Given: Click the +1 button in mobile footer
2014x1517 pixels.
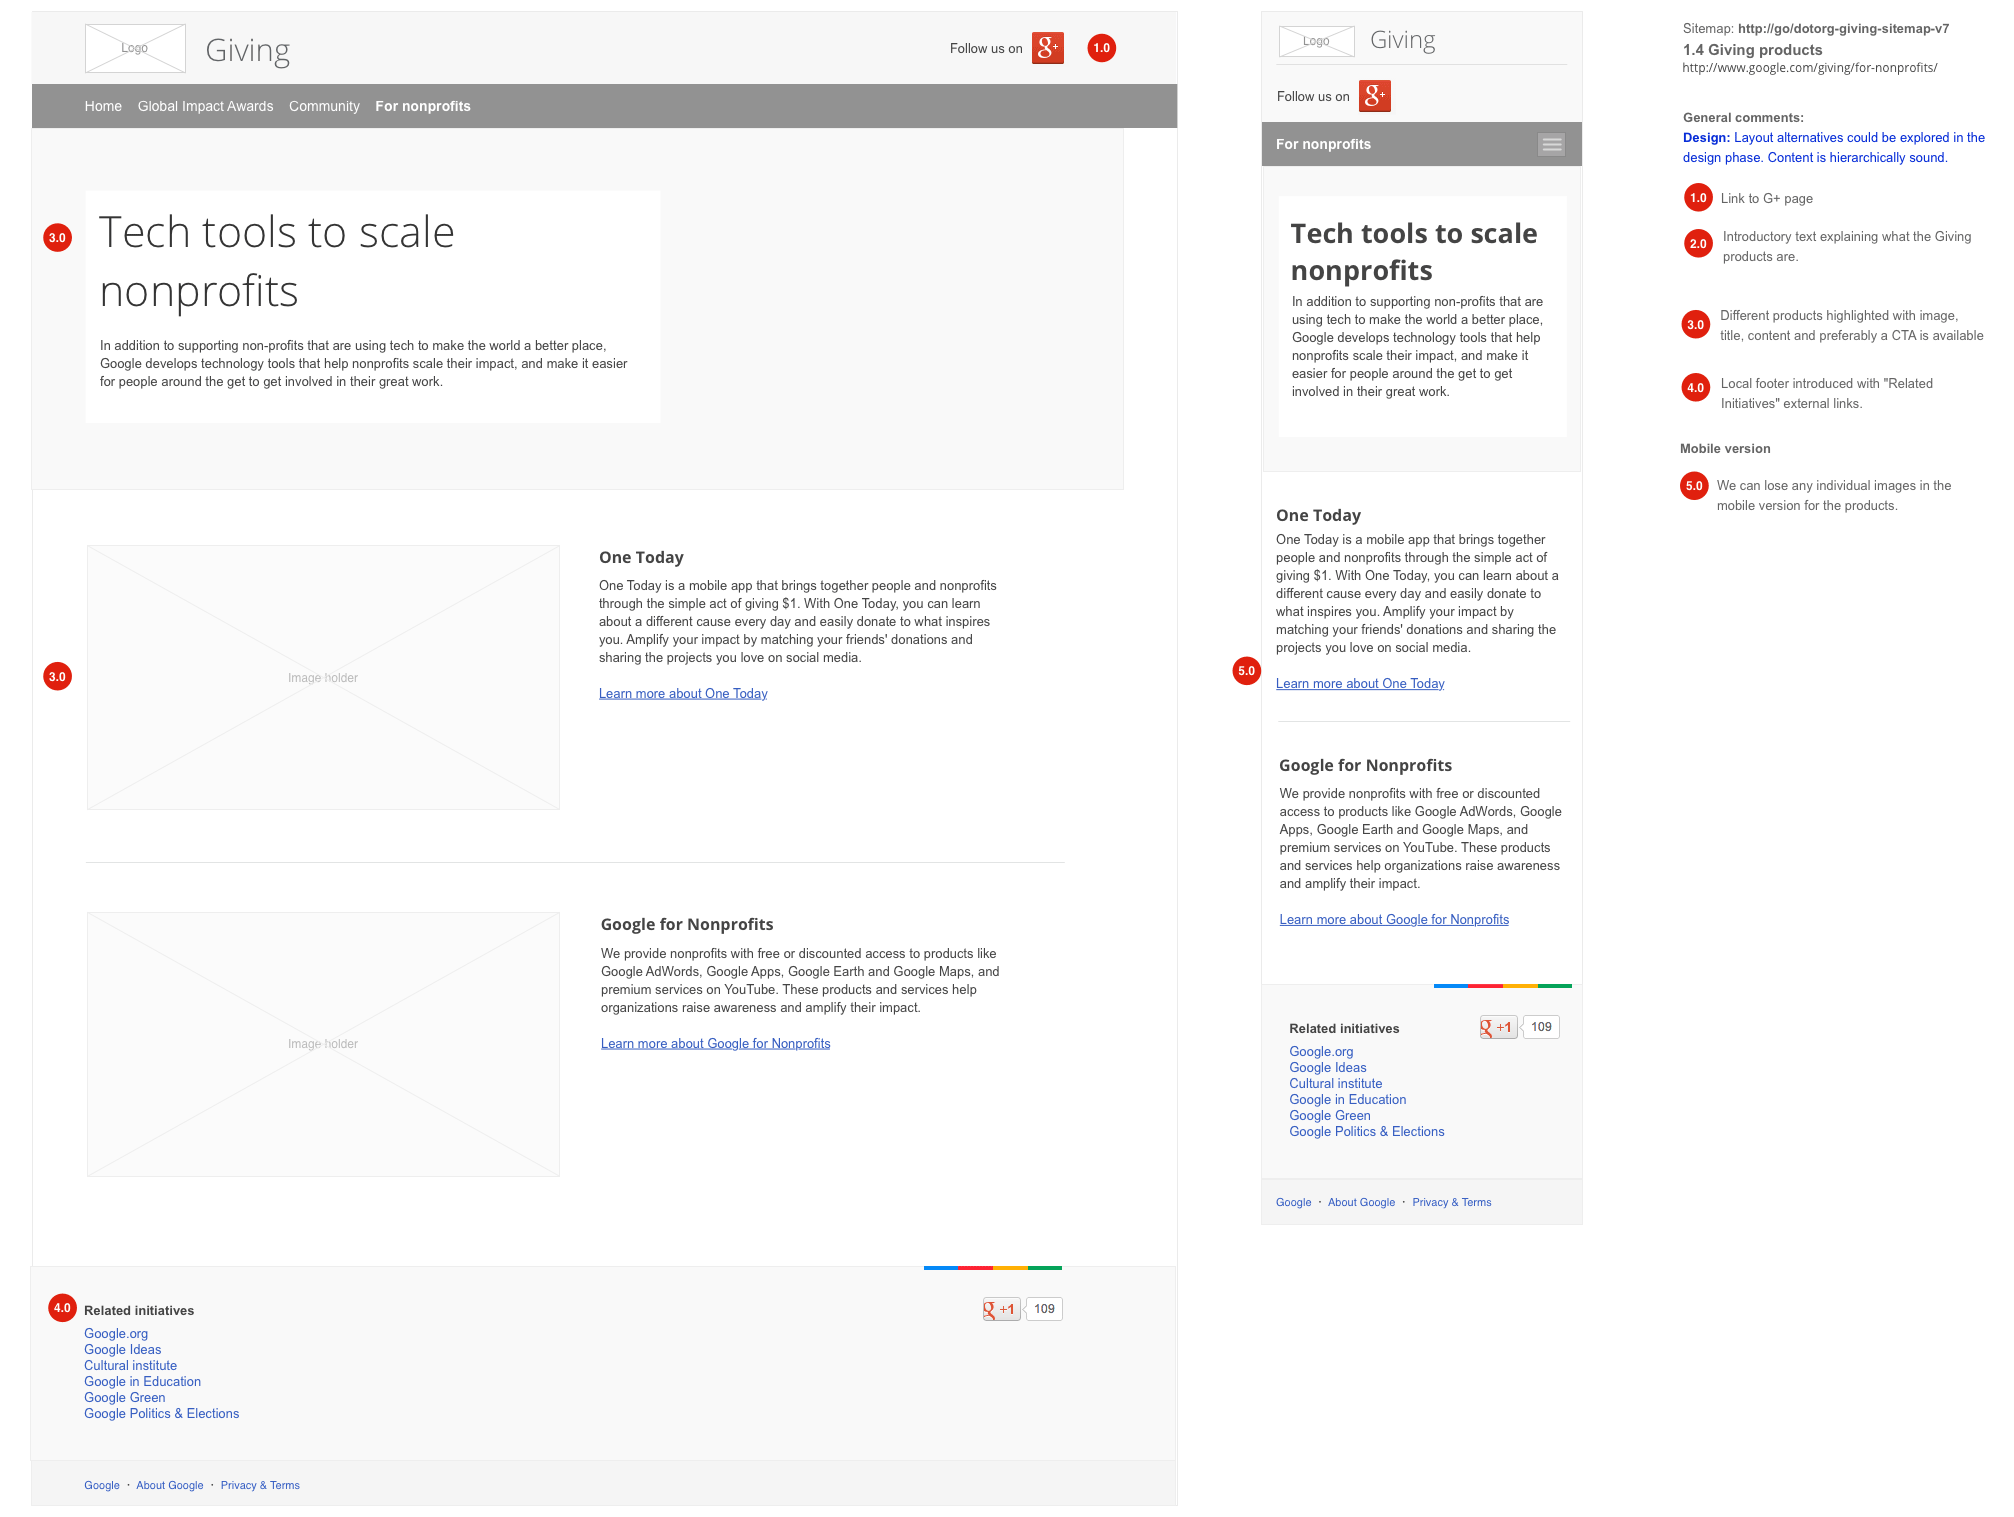Looking at the screenshot, I should click(x=1498, y=1027).
